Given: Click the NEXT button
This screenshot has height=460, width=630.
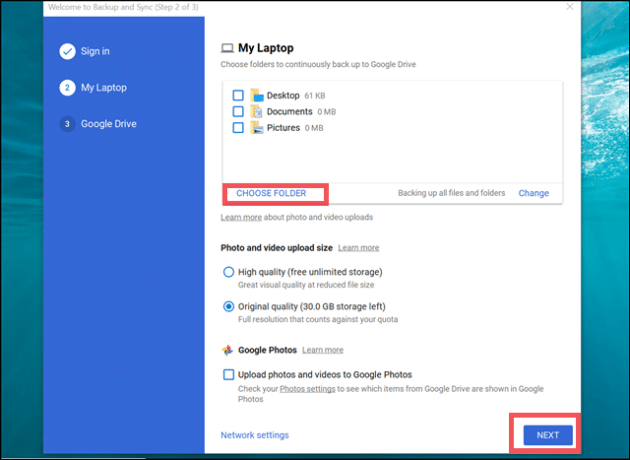Looking at the screenshot, I should pyautogui.click(x=548, y=435).
